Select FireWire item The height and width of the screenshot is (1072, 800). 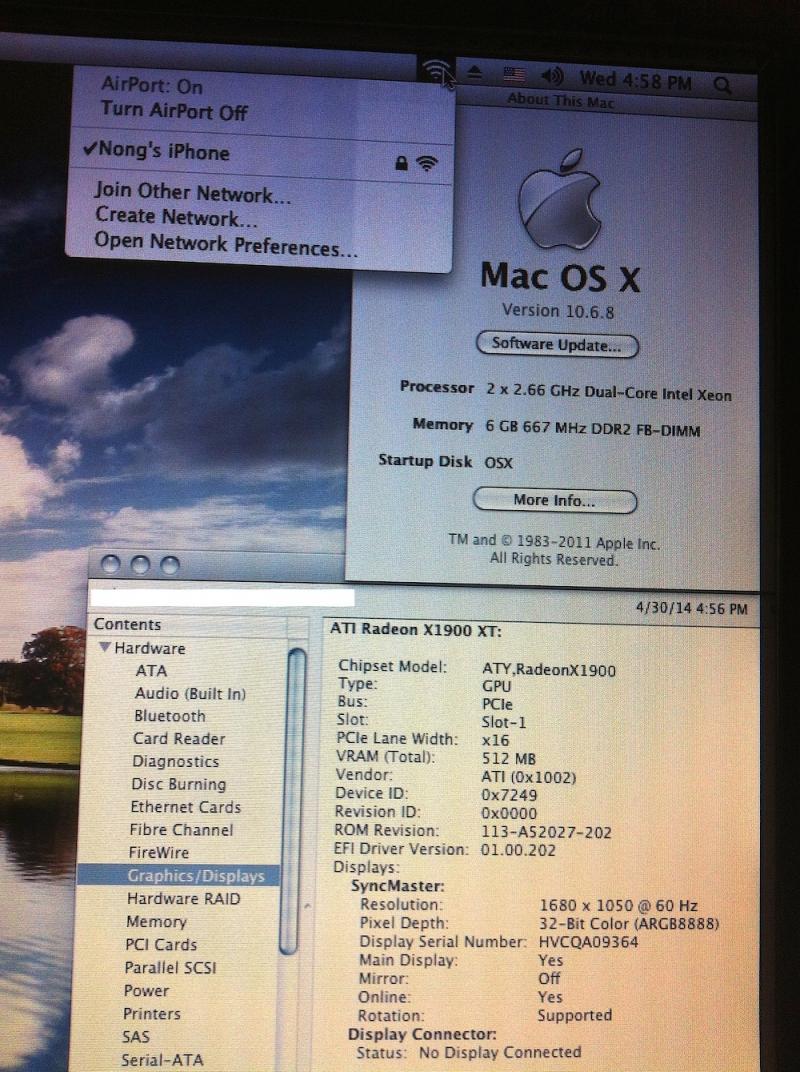(x=159, y=853)
